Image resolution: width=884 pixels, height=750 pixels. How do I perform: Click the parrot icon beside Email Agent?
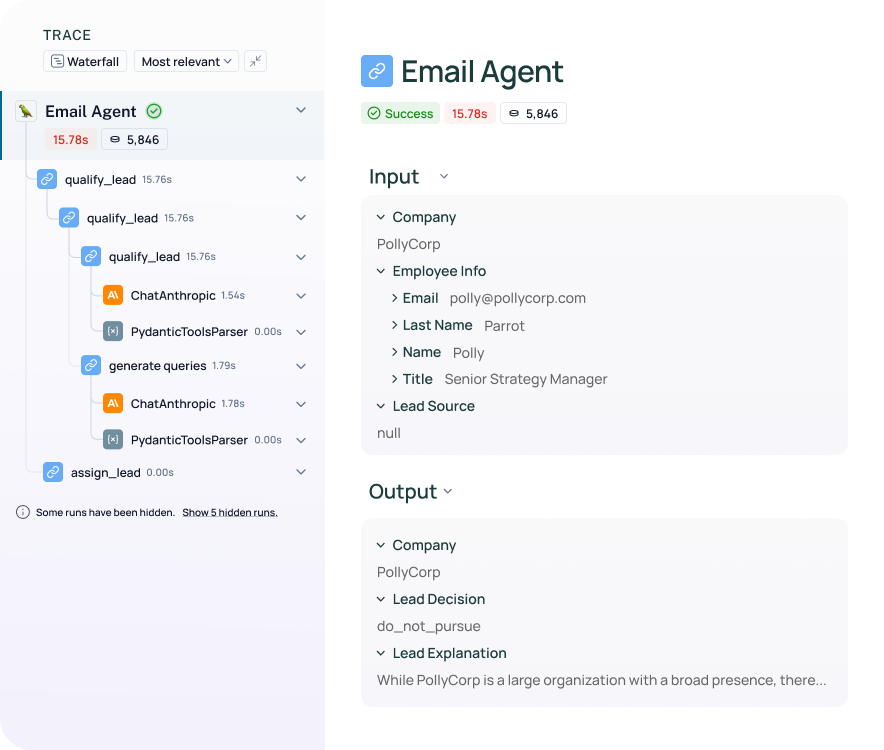[24, 110]
